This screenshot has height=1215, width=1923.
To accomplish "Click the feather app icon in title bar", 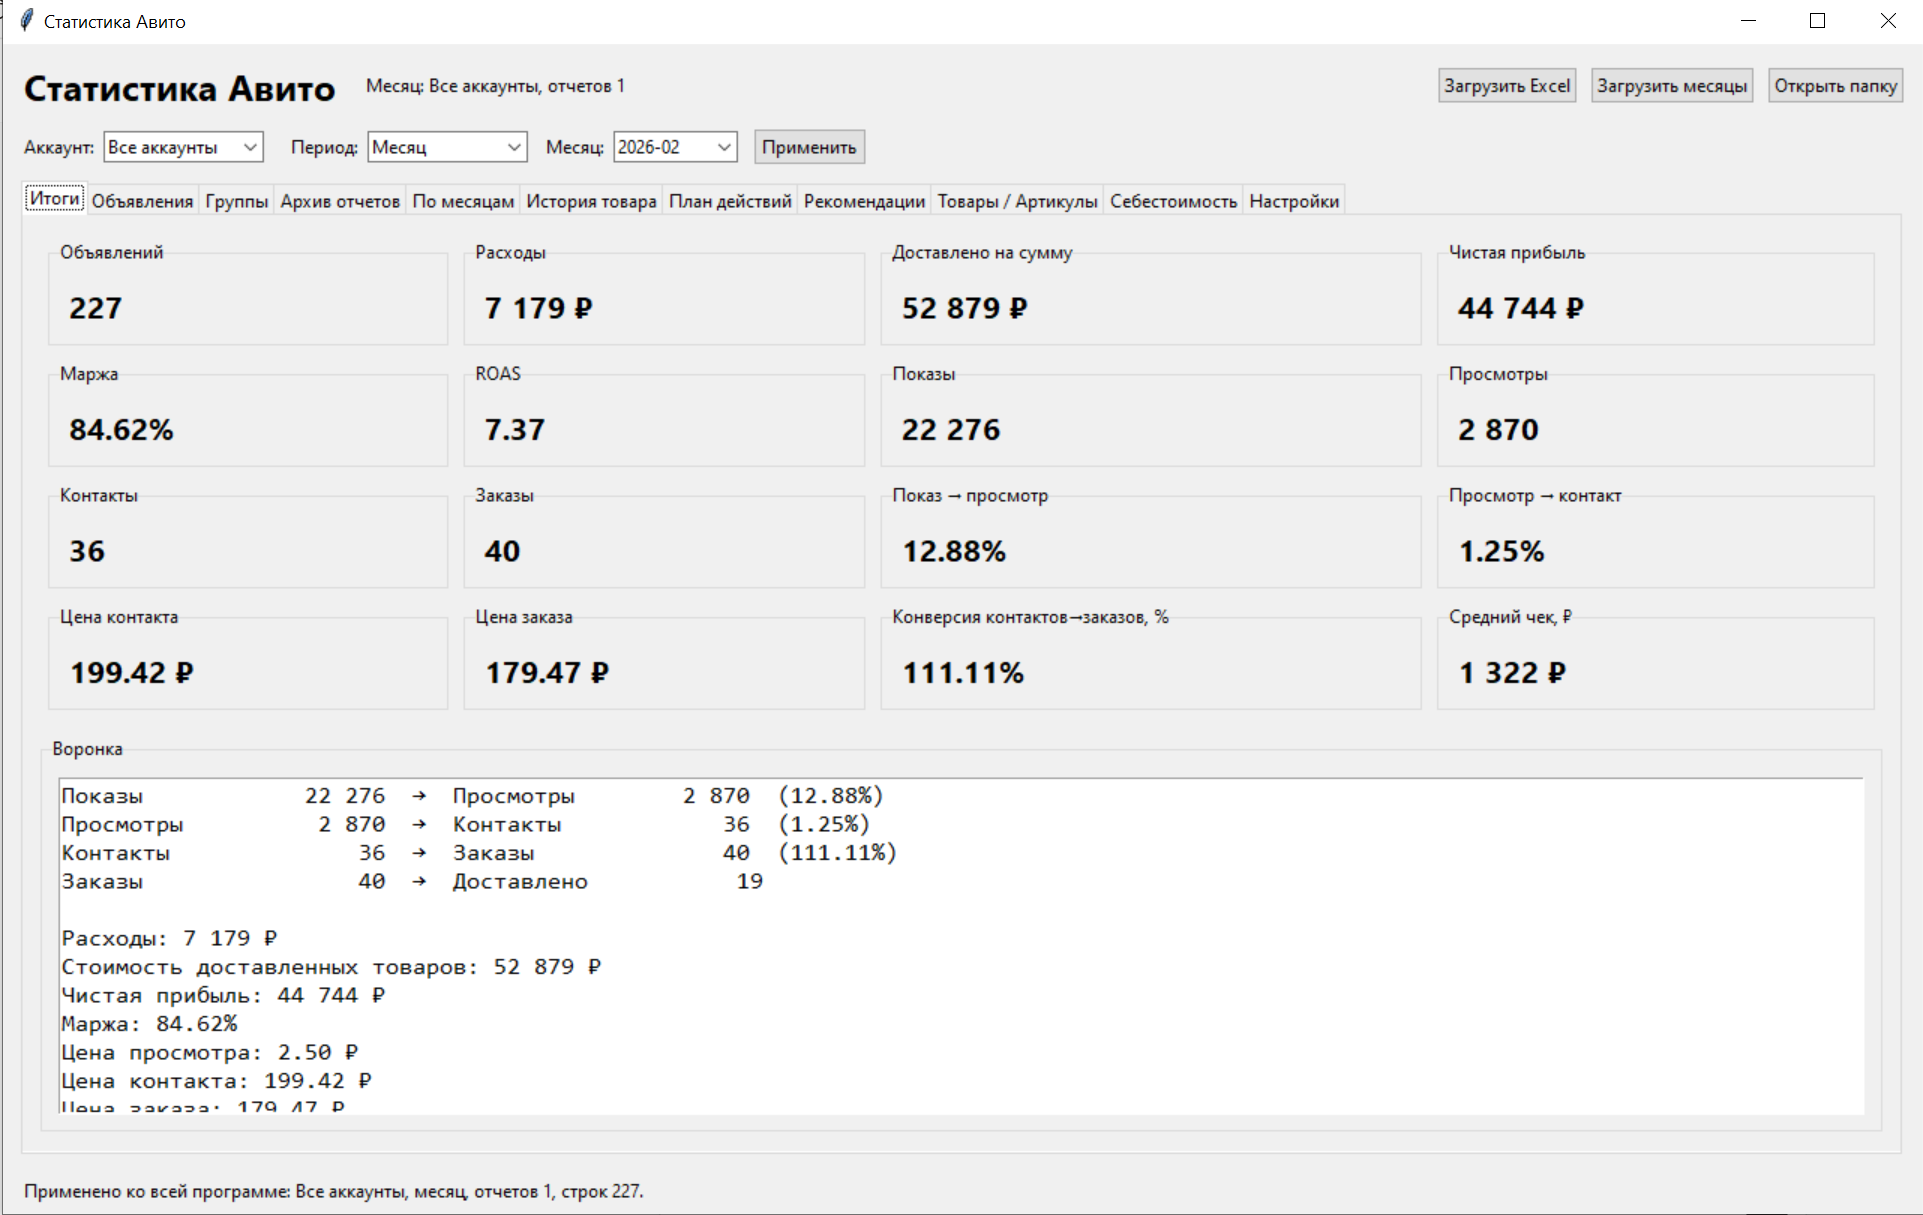I will coord(27,21).
